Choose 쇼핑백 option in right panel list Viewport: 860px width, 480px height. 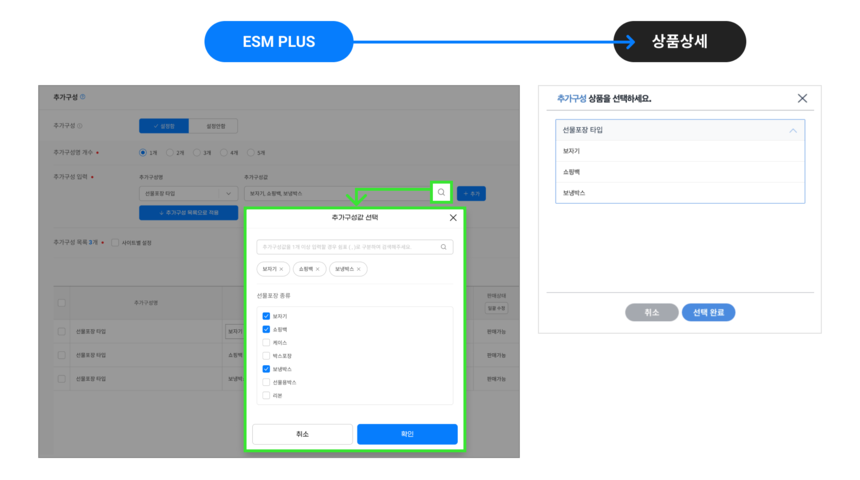coord(680,172)
